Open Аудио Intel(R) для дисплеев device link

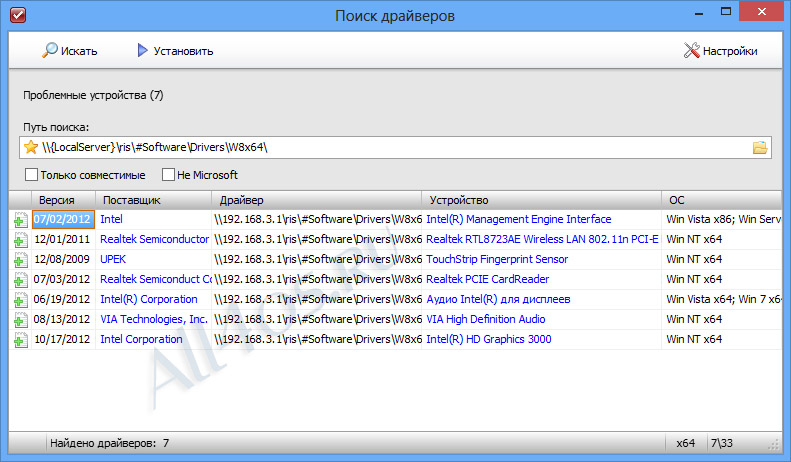[498, 299]
